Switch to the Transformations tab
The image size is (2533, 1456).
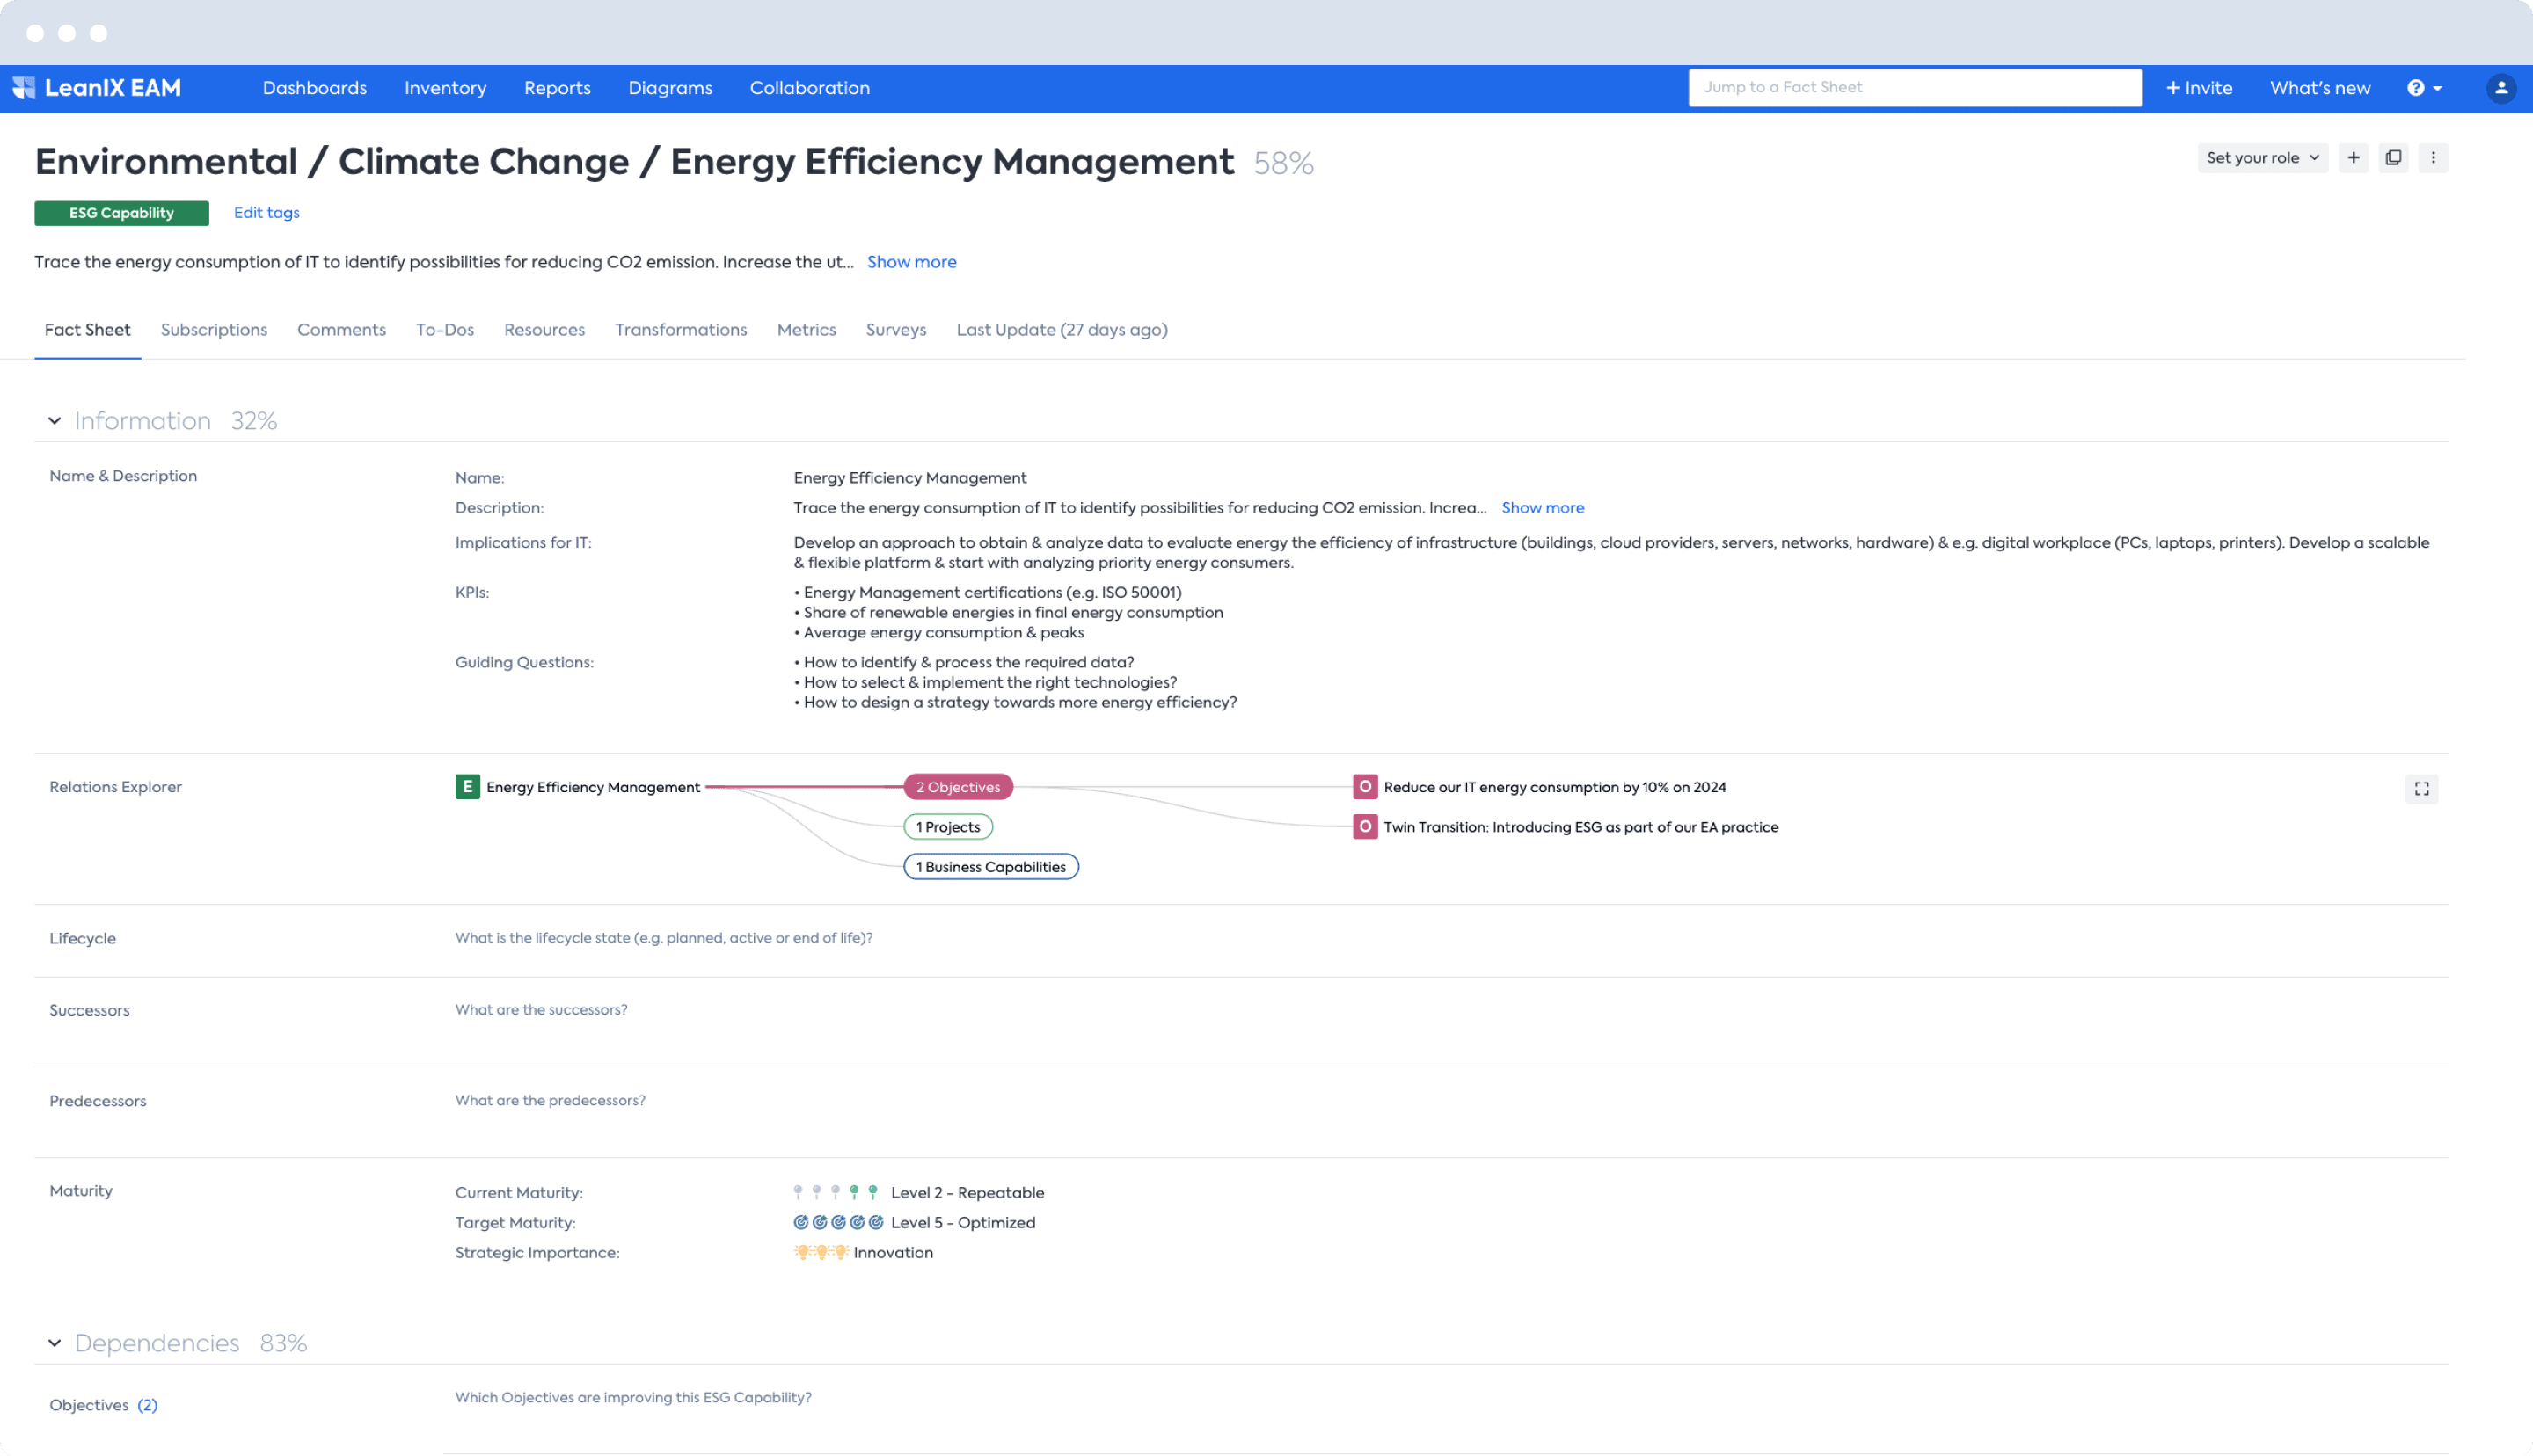pos(681,330)
